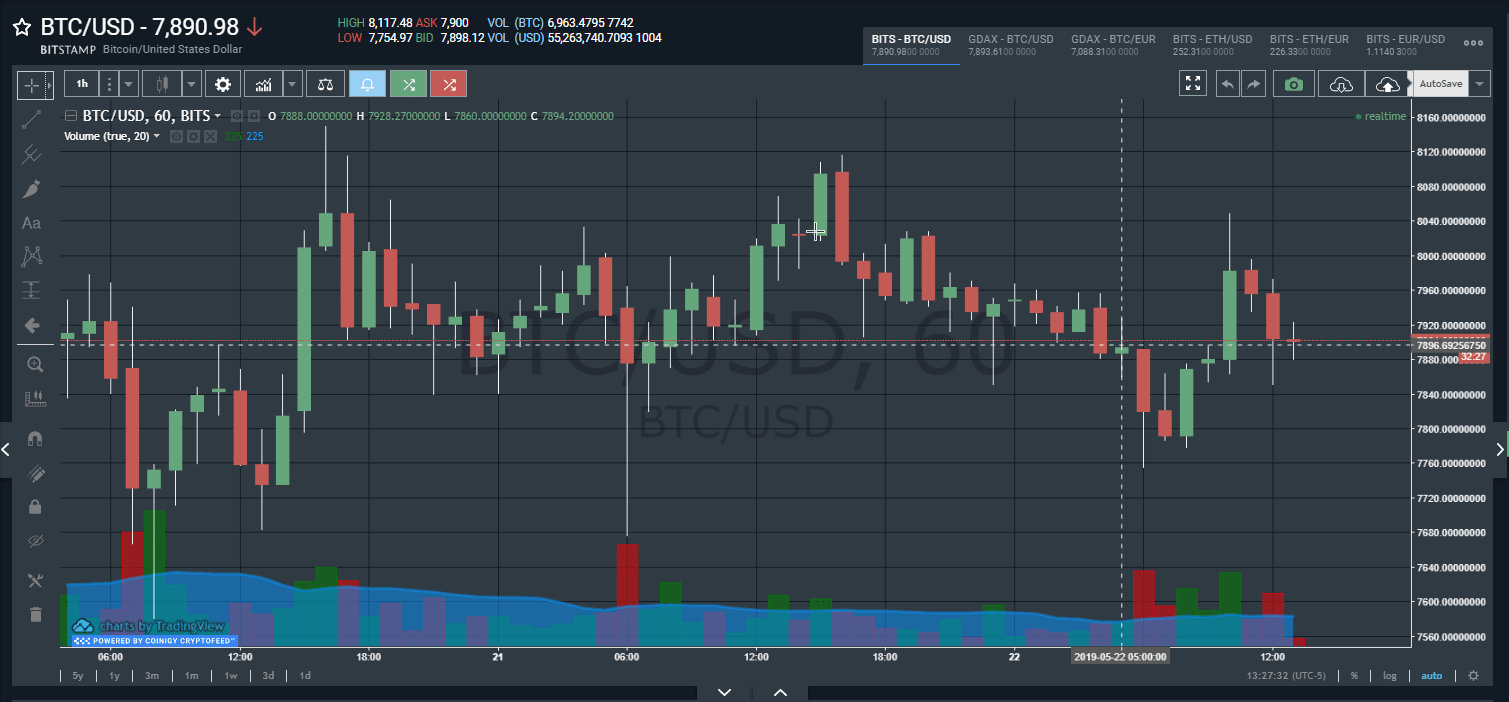Set date range to 3m
The height and width of the screenshot is (702, 1509).
[x=152, y=676]
